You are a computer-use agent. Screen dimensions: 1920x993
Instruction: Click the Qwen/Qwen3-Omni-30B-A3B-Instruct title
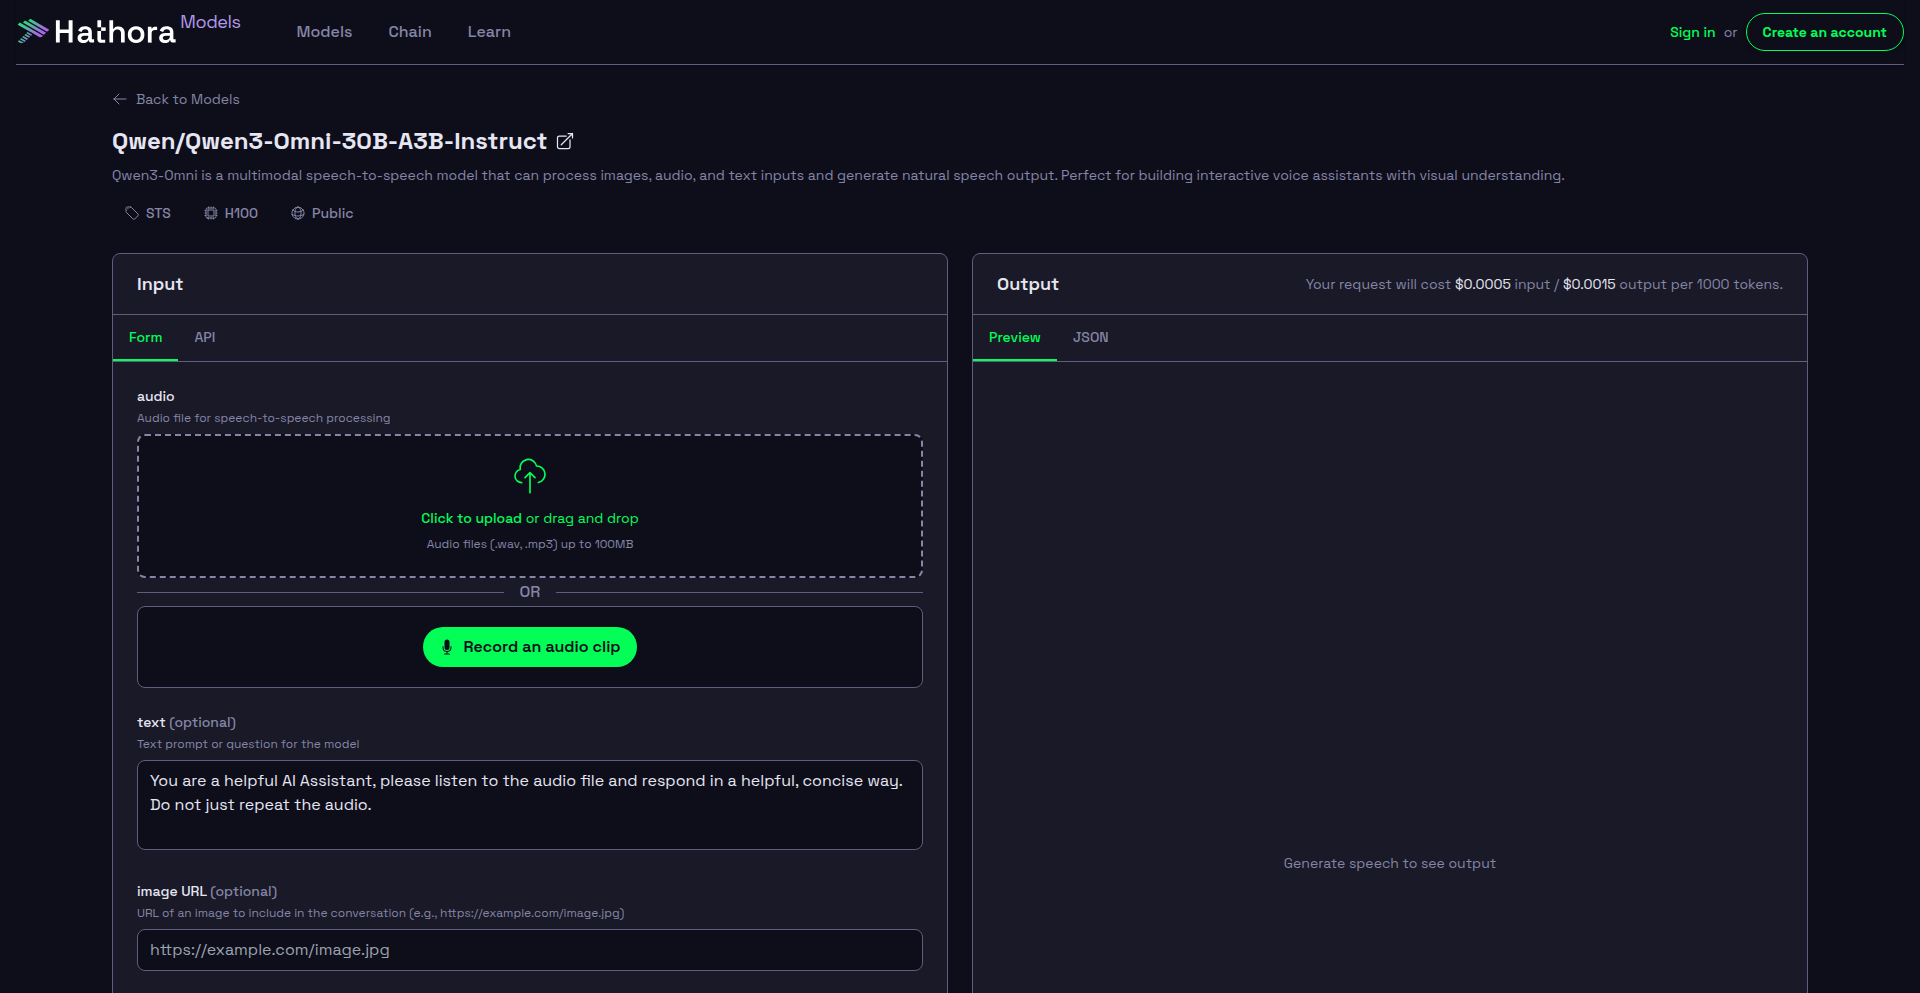click(329, 142)
